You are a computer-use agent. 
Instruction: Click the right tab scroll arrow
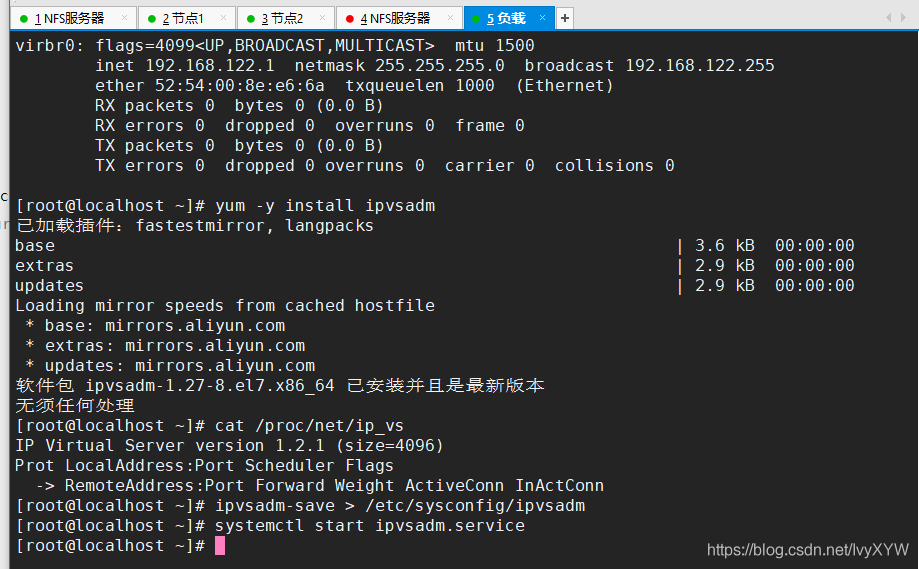click(903, 18)
